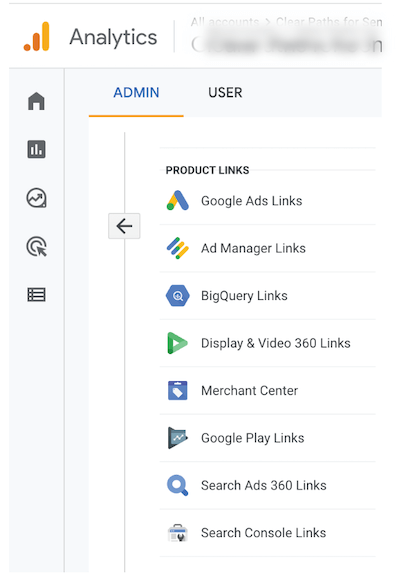
Task: Open Configure list icon in sidebar
Action: (x=37, y=295)
